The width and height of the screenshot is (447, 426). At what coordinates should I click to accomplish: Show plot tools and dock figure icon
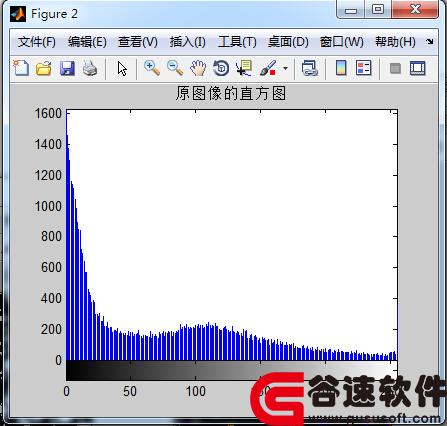coord(418,68)
